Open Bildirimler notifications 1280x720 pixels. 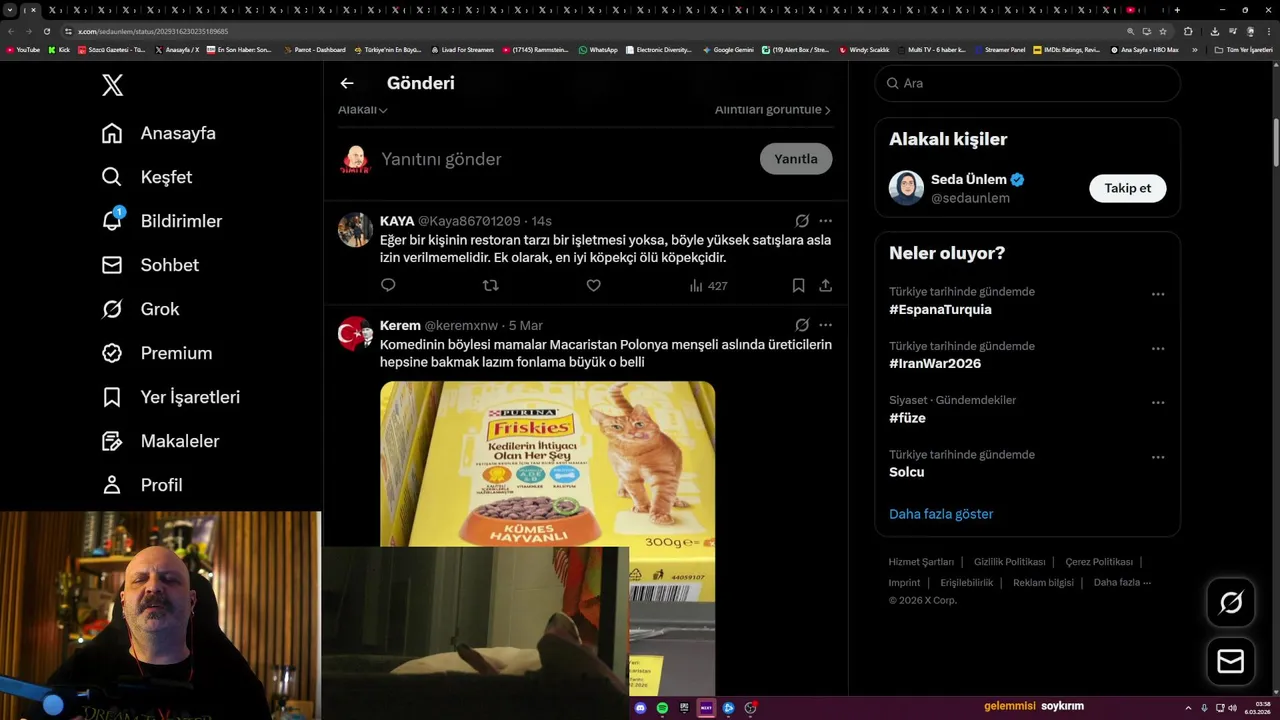[x=162, y=221]
